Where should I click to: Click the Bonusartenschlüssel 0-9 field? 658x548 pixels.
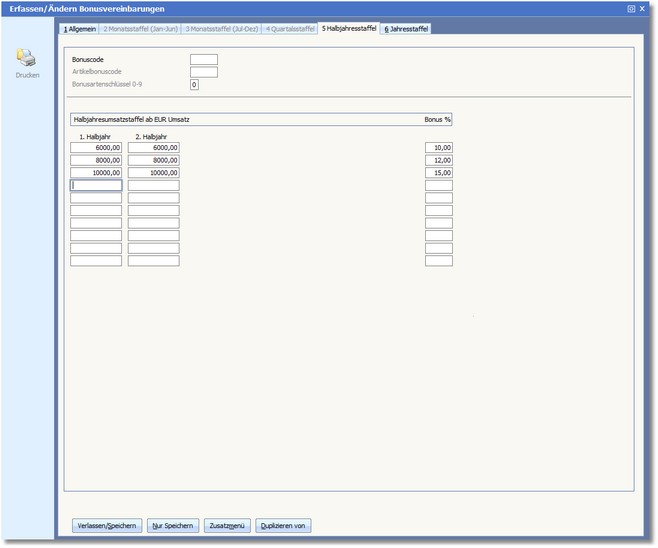pyautogui.click(x=194, y=85)
